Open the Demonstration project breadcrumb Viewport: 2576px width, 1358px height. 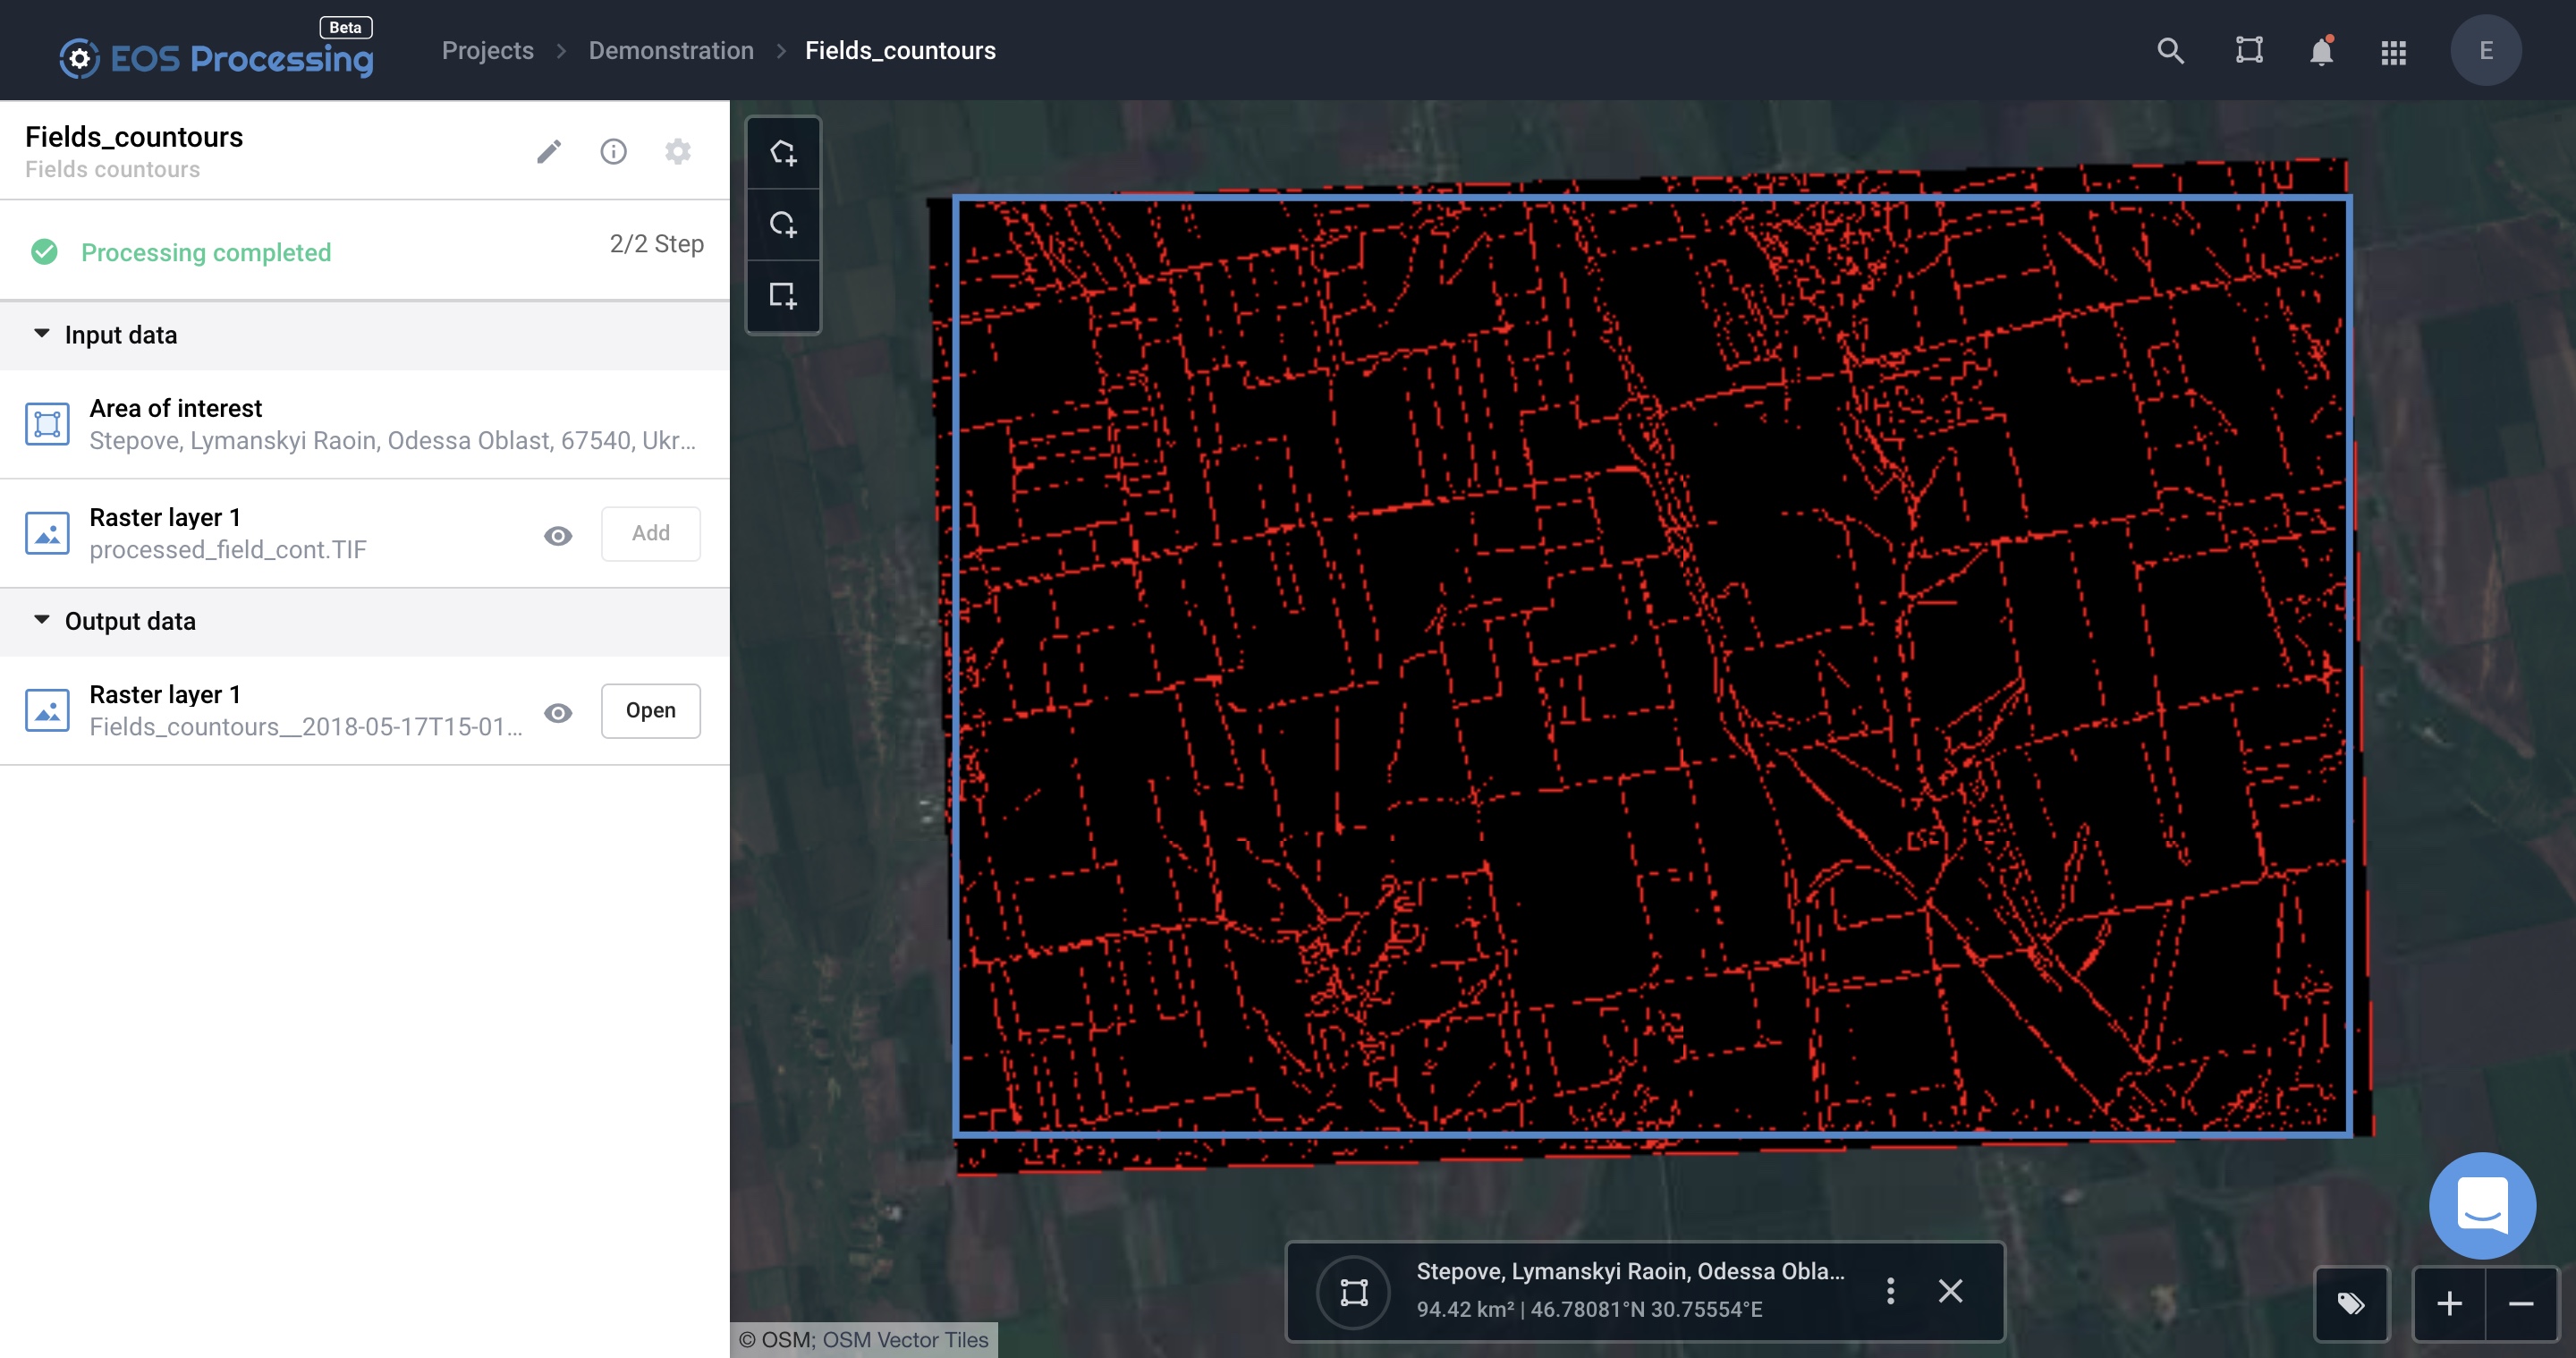tap(671, 50)
